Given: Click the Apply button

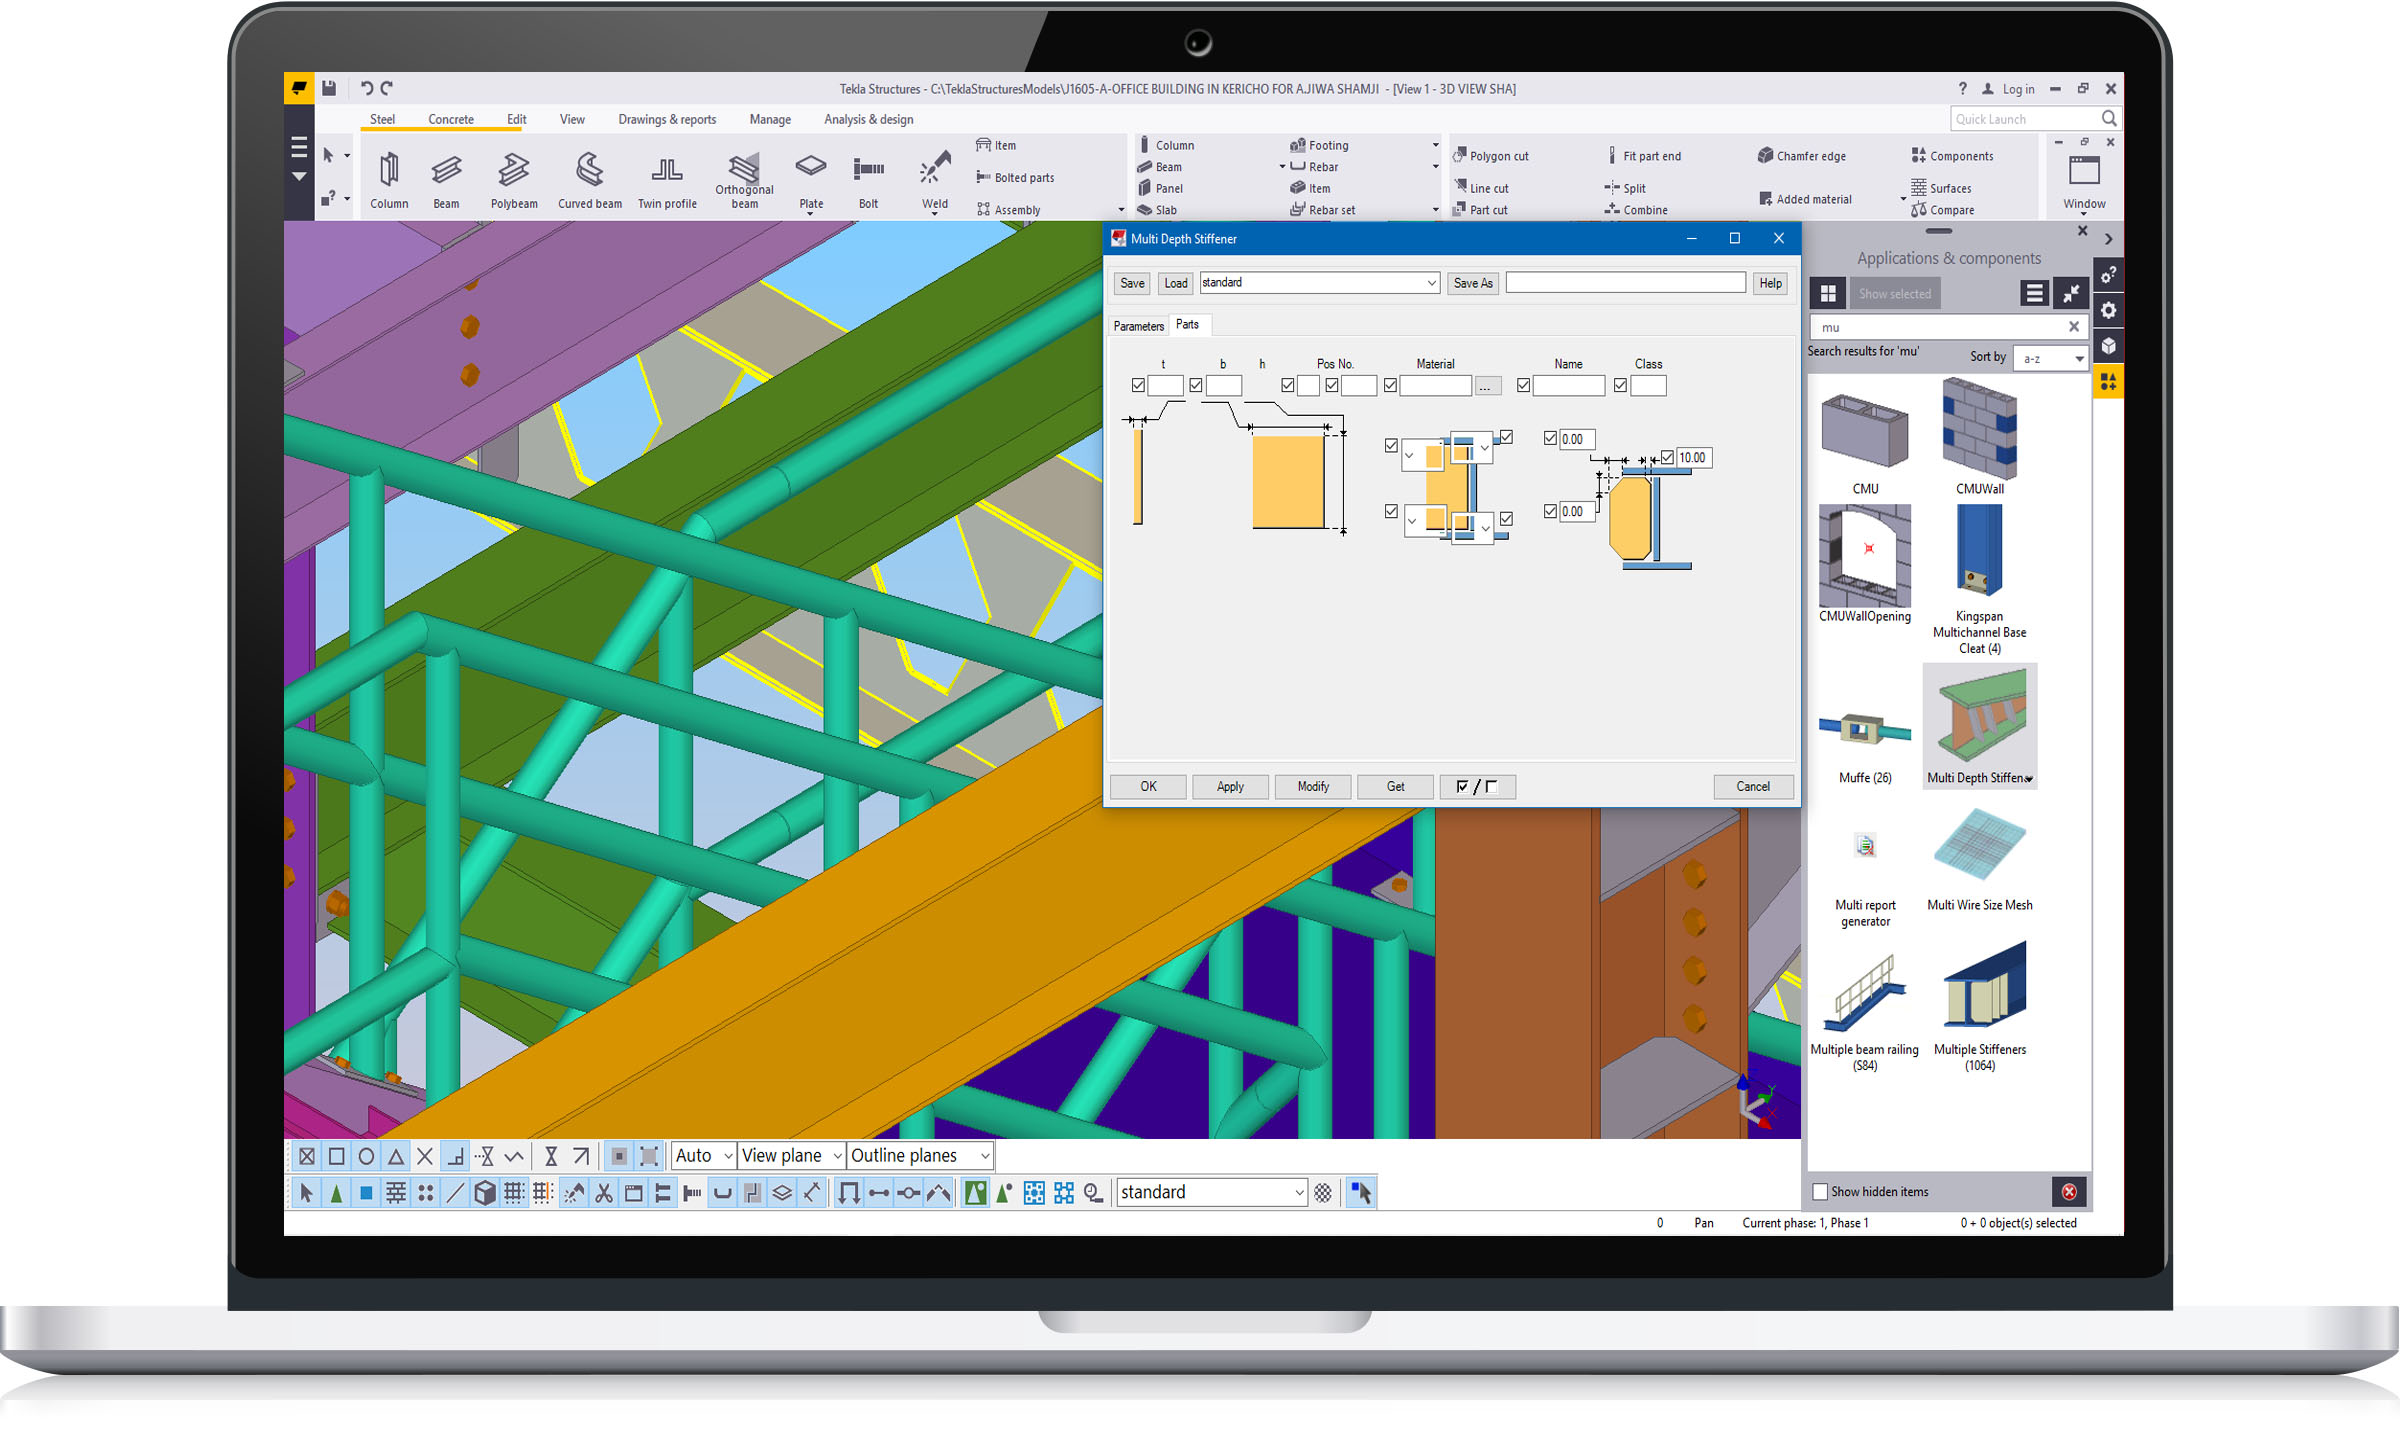Looking at the screenshot, I should click(x=1230, y=786).
